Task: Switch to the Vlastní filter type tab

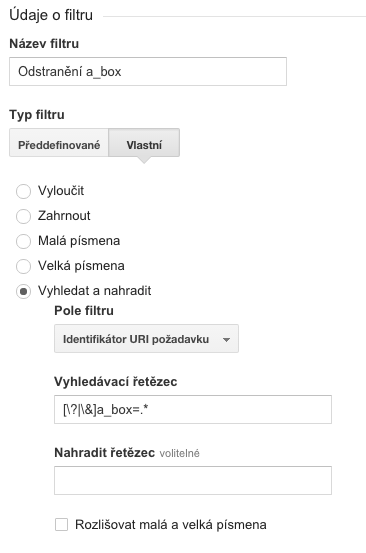Action: pyautogui.click(x=144, y=142)
